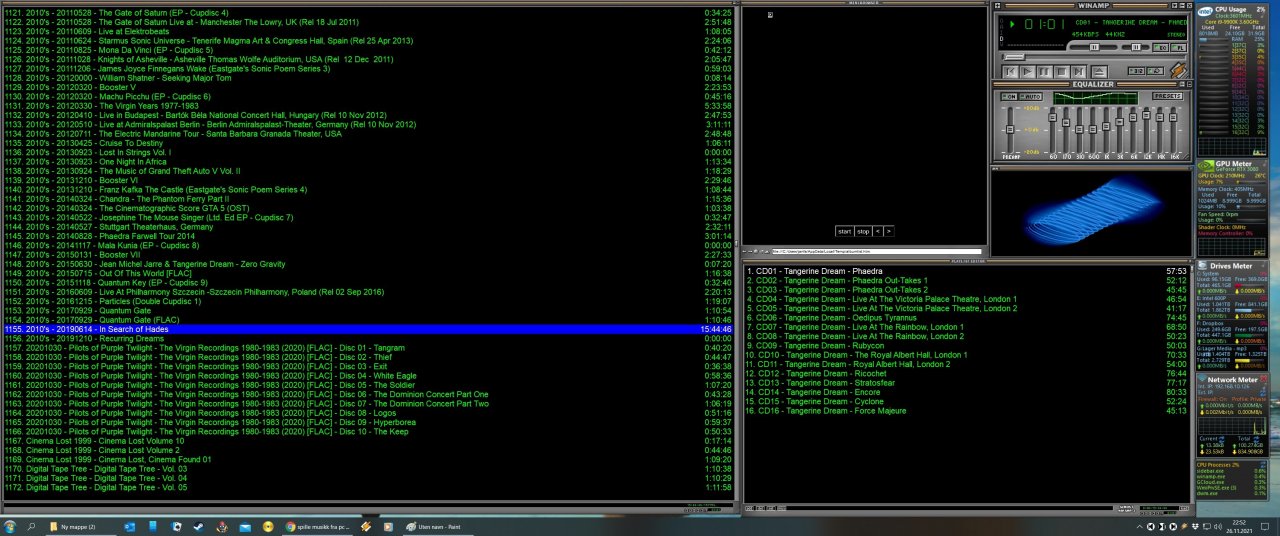Click the minibrowser start button
This screenshot has width=1280, height=536.
pos(845,231)
